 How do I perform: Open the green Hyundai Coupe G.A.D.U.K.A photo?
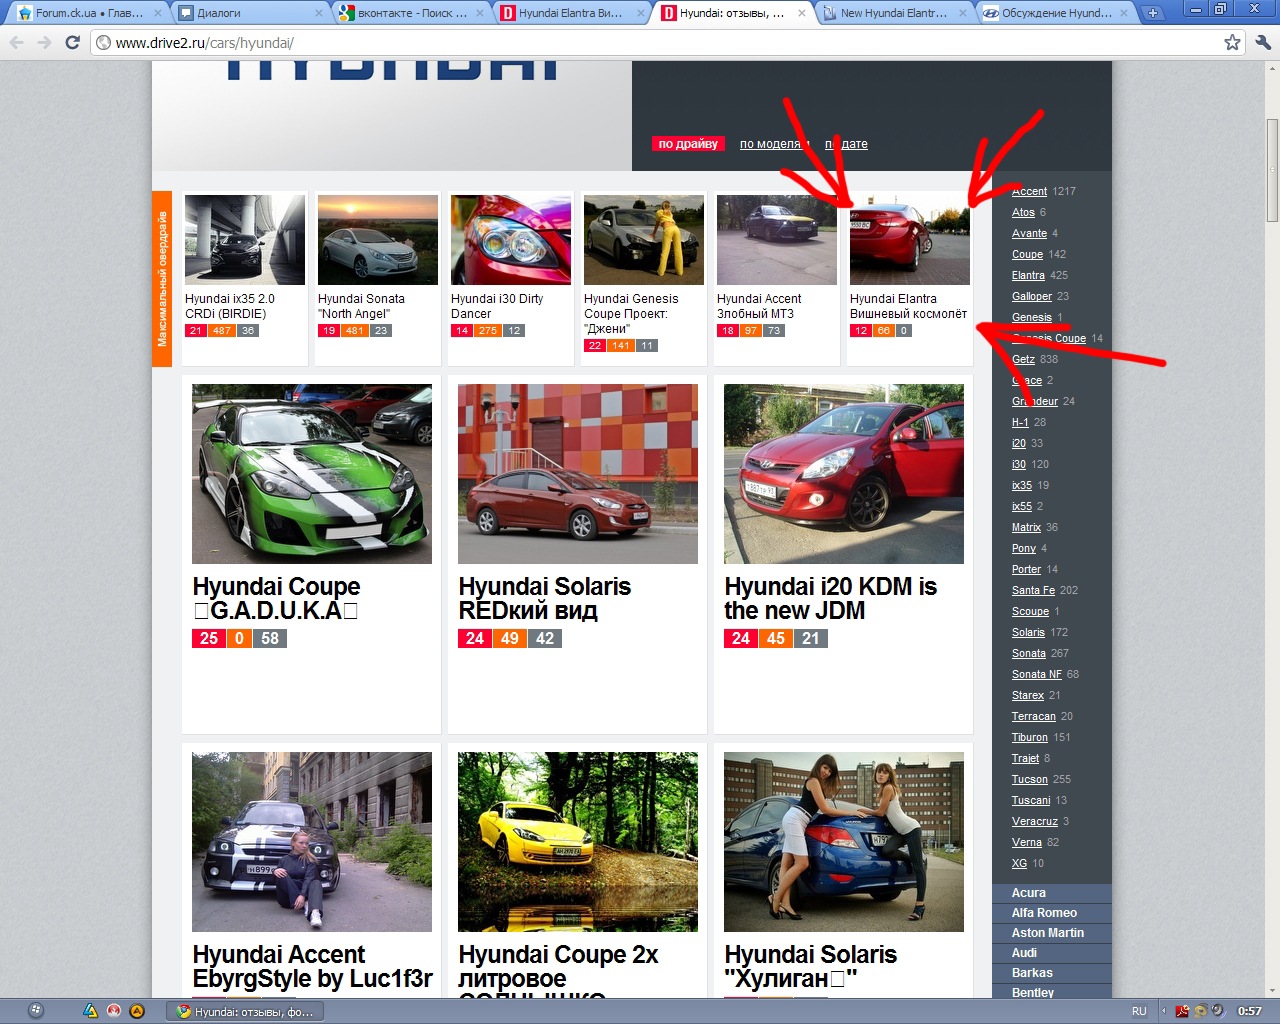pyautogui.click(x=312, y=474)
